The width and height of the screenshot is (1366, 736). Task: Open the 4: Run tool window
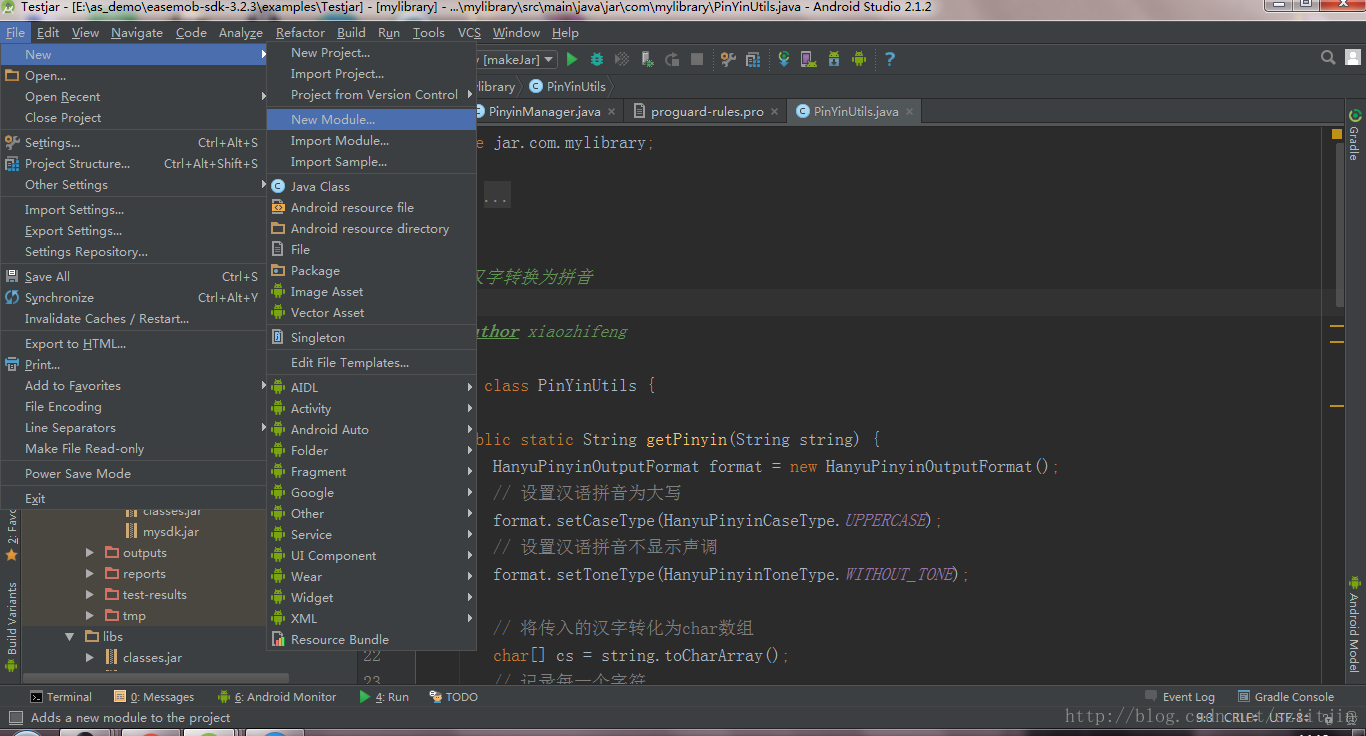384,697
